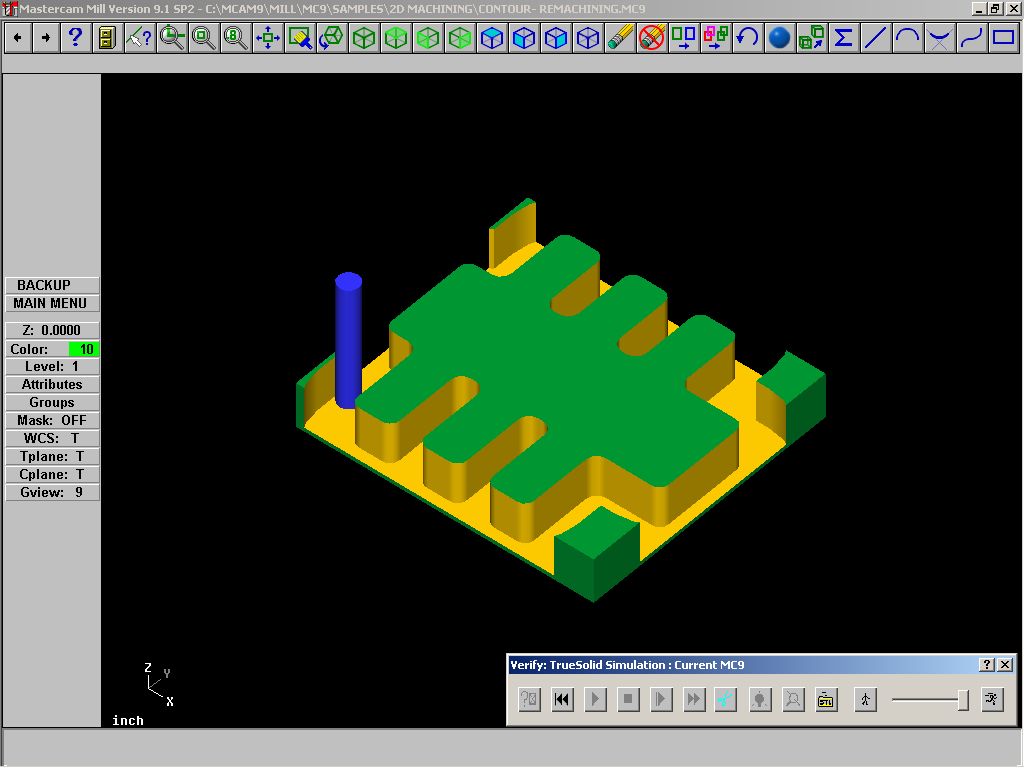Set Cplane with cyan-top blue cube

[x=492, y=38]
